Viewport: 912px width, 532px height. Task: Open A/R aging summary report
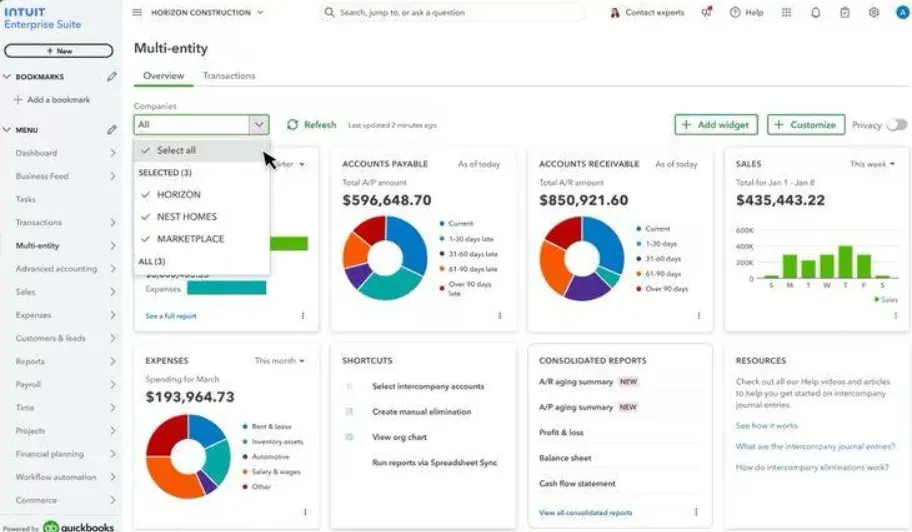[x=576, y=381]
